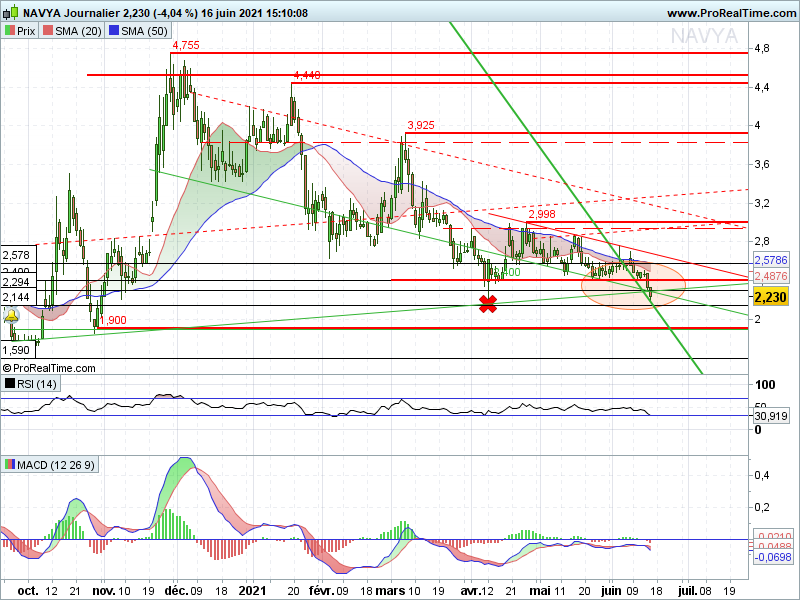Screen dimensions: 800x600
Task: Click the mai date axis label
Action: click(x=540, y=591)
